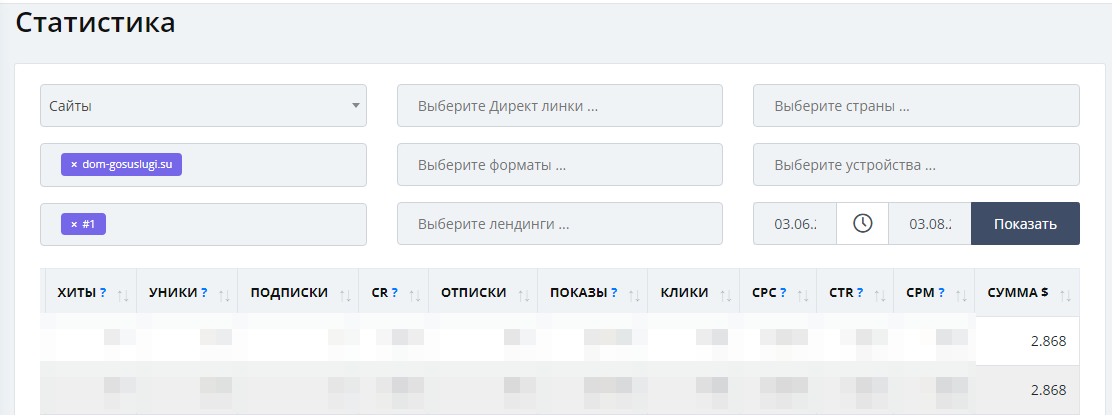Click help icon next to CTR
The image size is (1112, 415).
pyautogui.click(x=860, y=293)
